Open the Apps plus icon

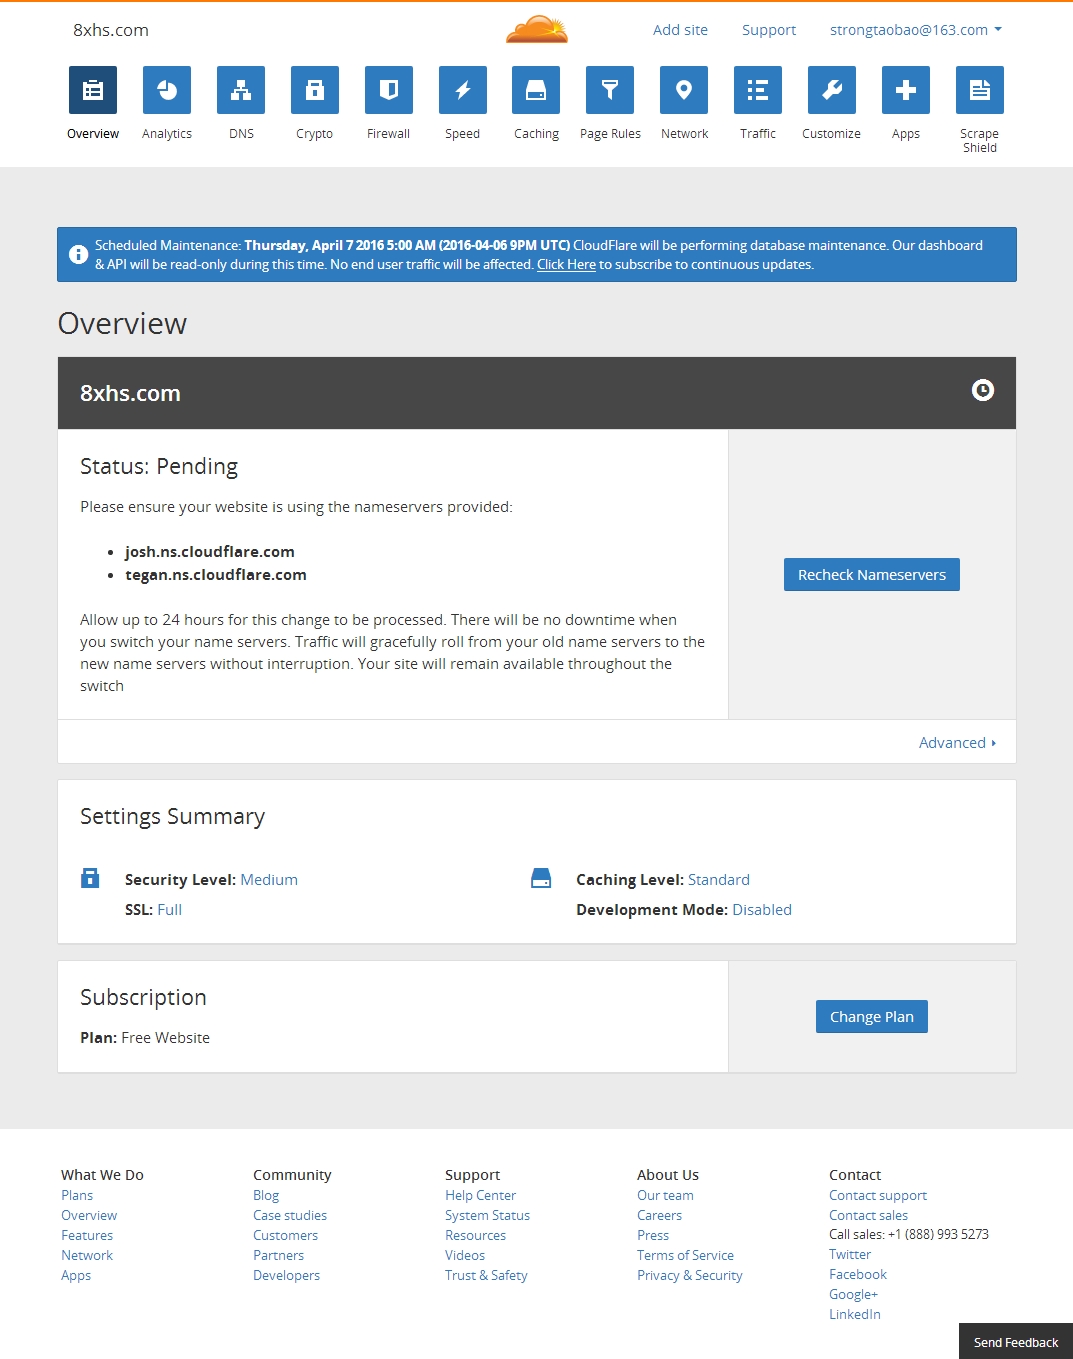tap(906, 90)
